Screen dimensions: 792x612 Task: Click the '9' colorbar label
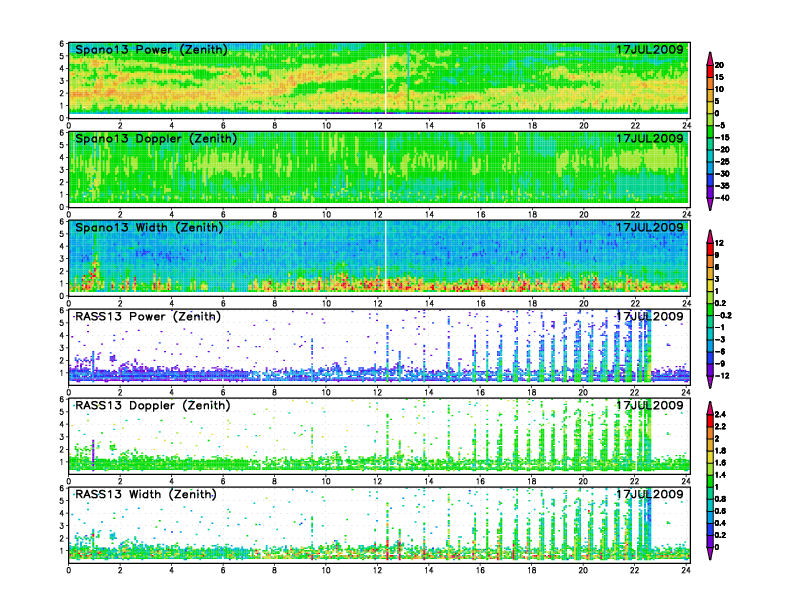(x=717, y=255)
